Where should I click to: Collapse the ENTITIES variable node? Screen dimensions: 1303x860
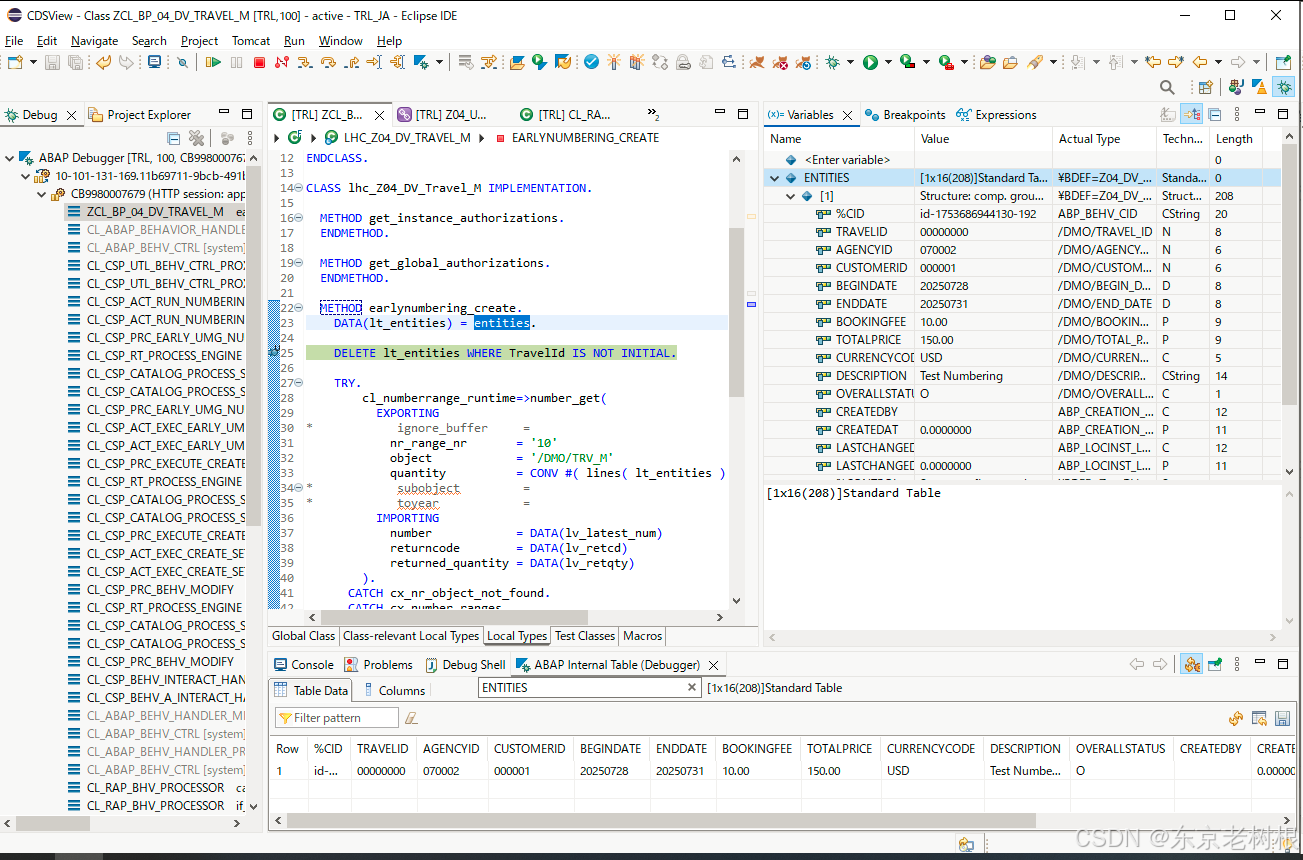(774, 178)
